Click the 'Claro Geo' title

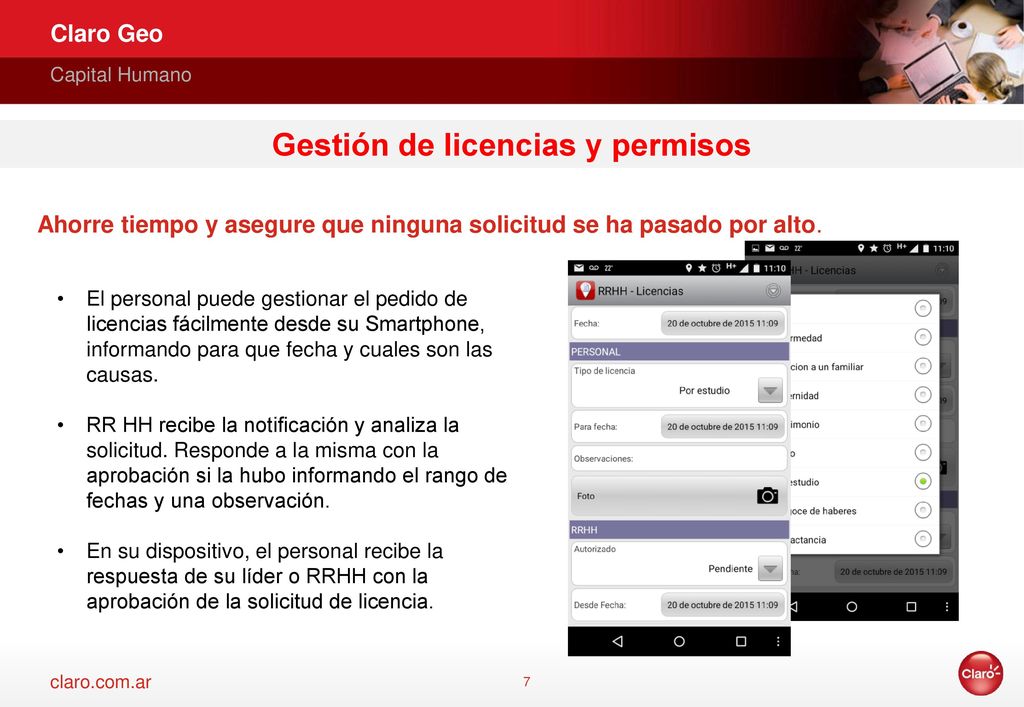(106, 33)
